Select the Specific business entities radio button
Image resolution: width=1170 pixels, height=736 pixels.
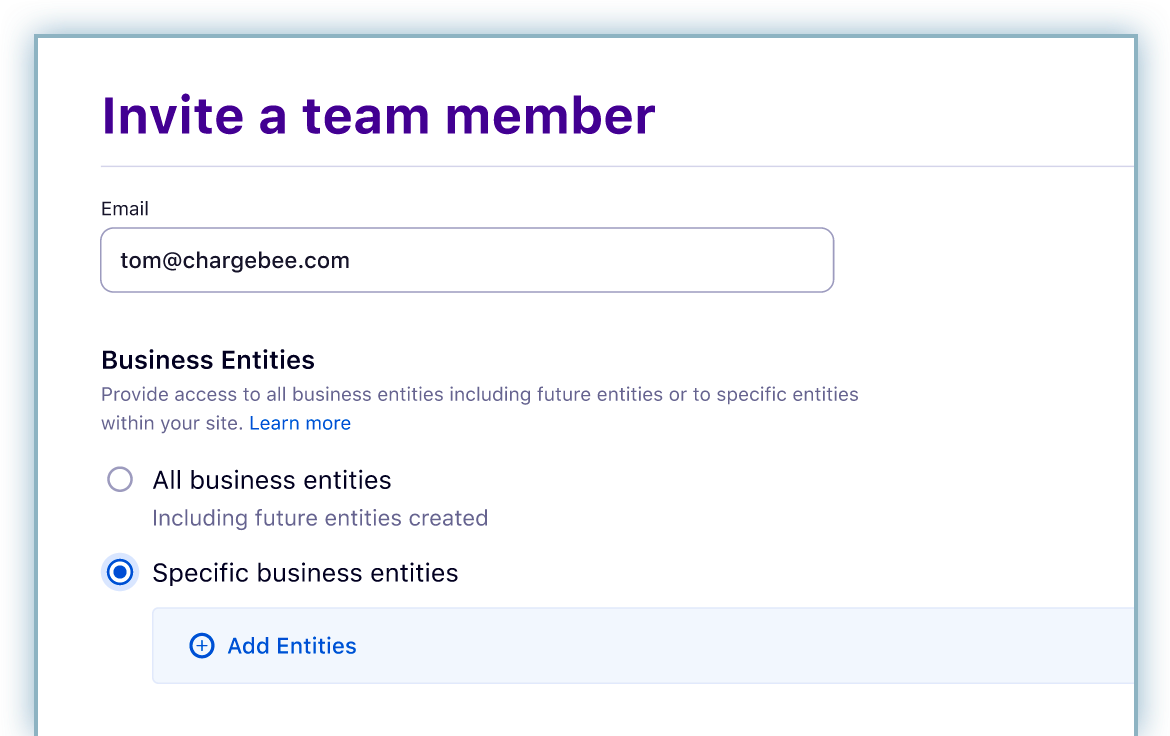[120, 572]
